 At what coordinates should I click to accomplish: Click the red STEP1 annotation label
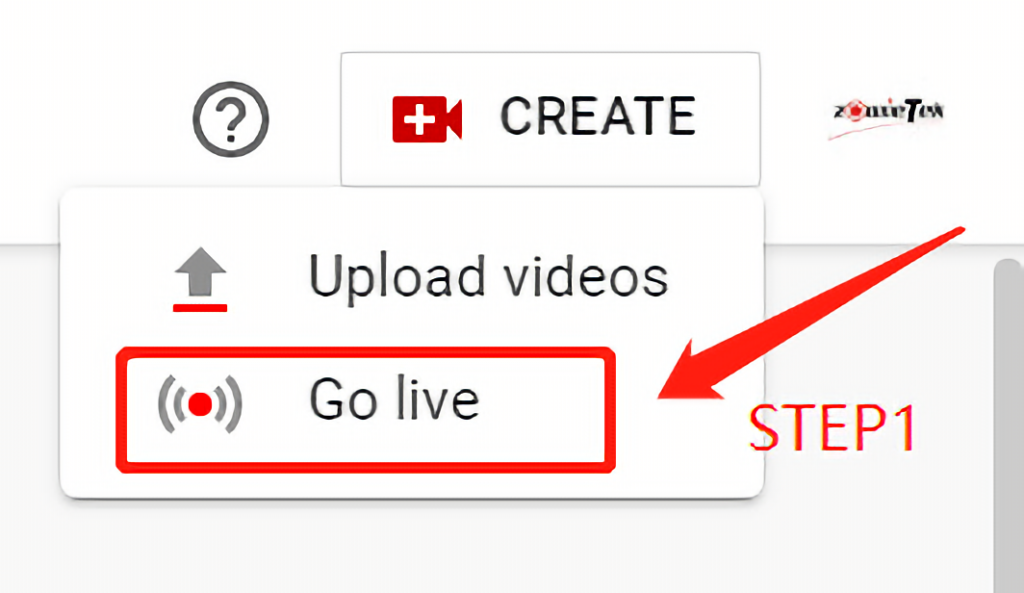(x=833, y=428)
